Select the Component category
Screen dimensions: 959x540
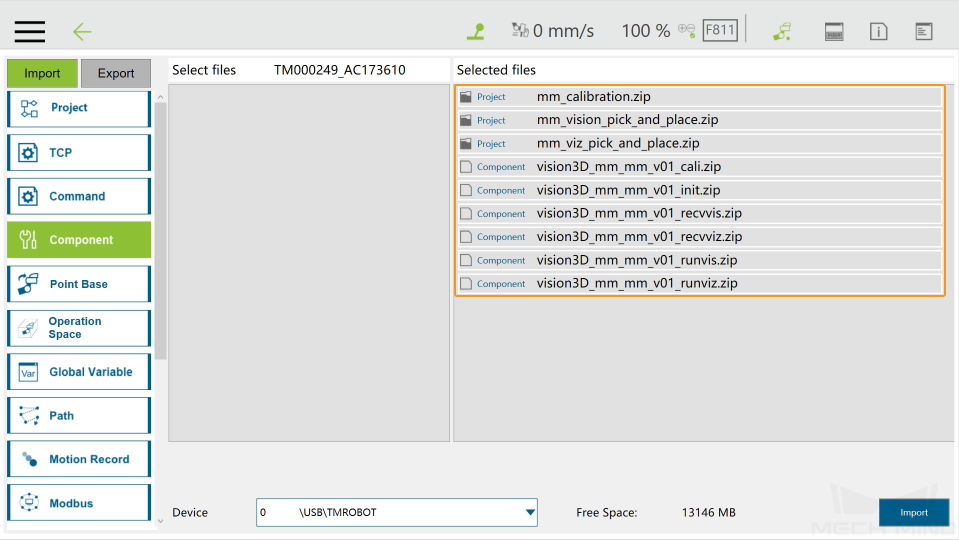point(79,240)
